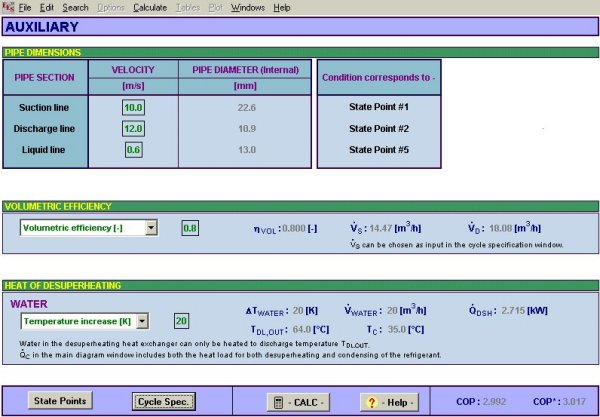600x417 pixels.
Task: Click State Point #1 label
Action: click(379, 107)
